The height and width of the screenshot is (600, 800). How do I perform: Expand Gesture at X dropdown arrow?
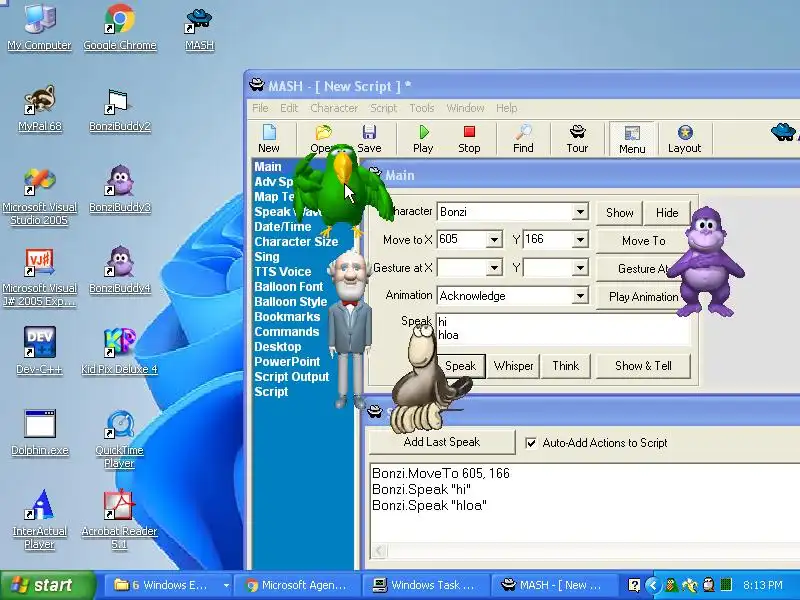coord(494,268)
